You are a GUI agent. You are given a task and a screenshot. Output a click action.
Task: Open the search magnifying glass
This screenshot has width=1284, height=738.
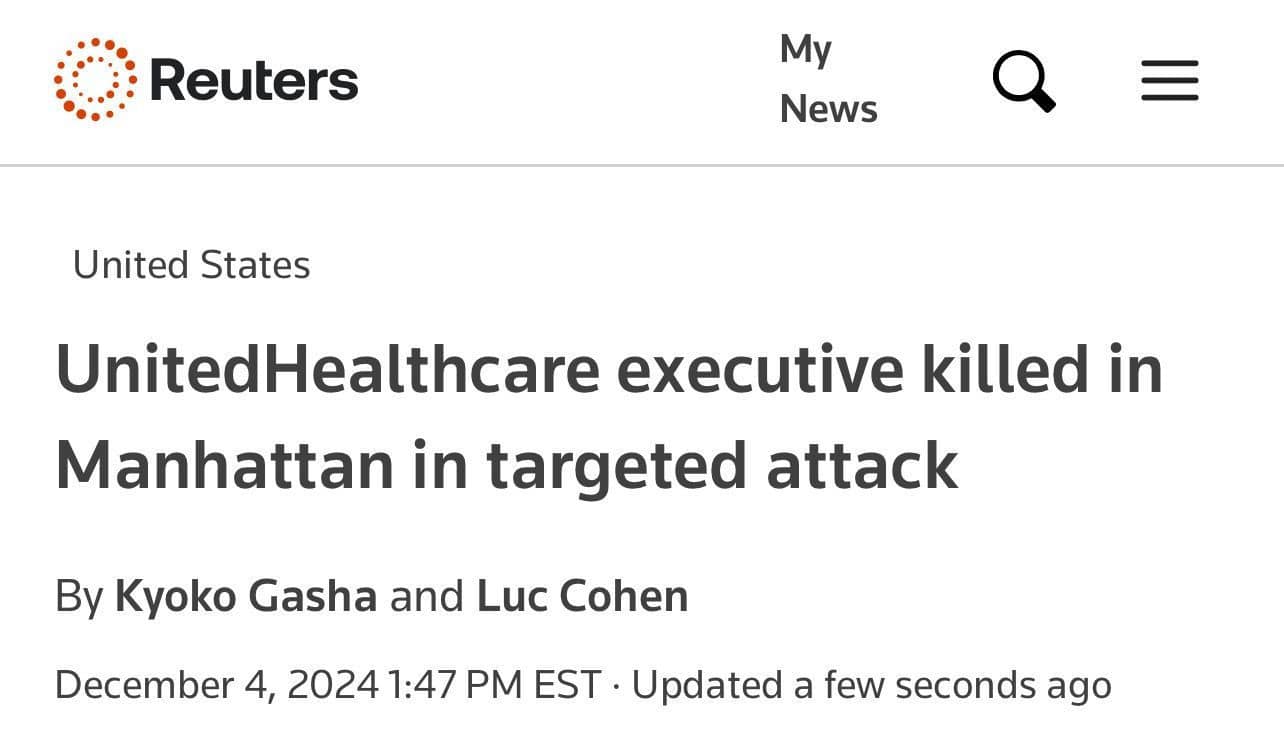[x=1024, y=81]
